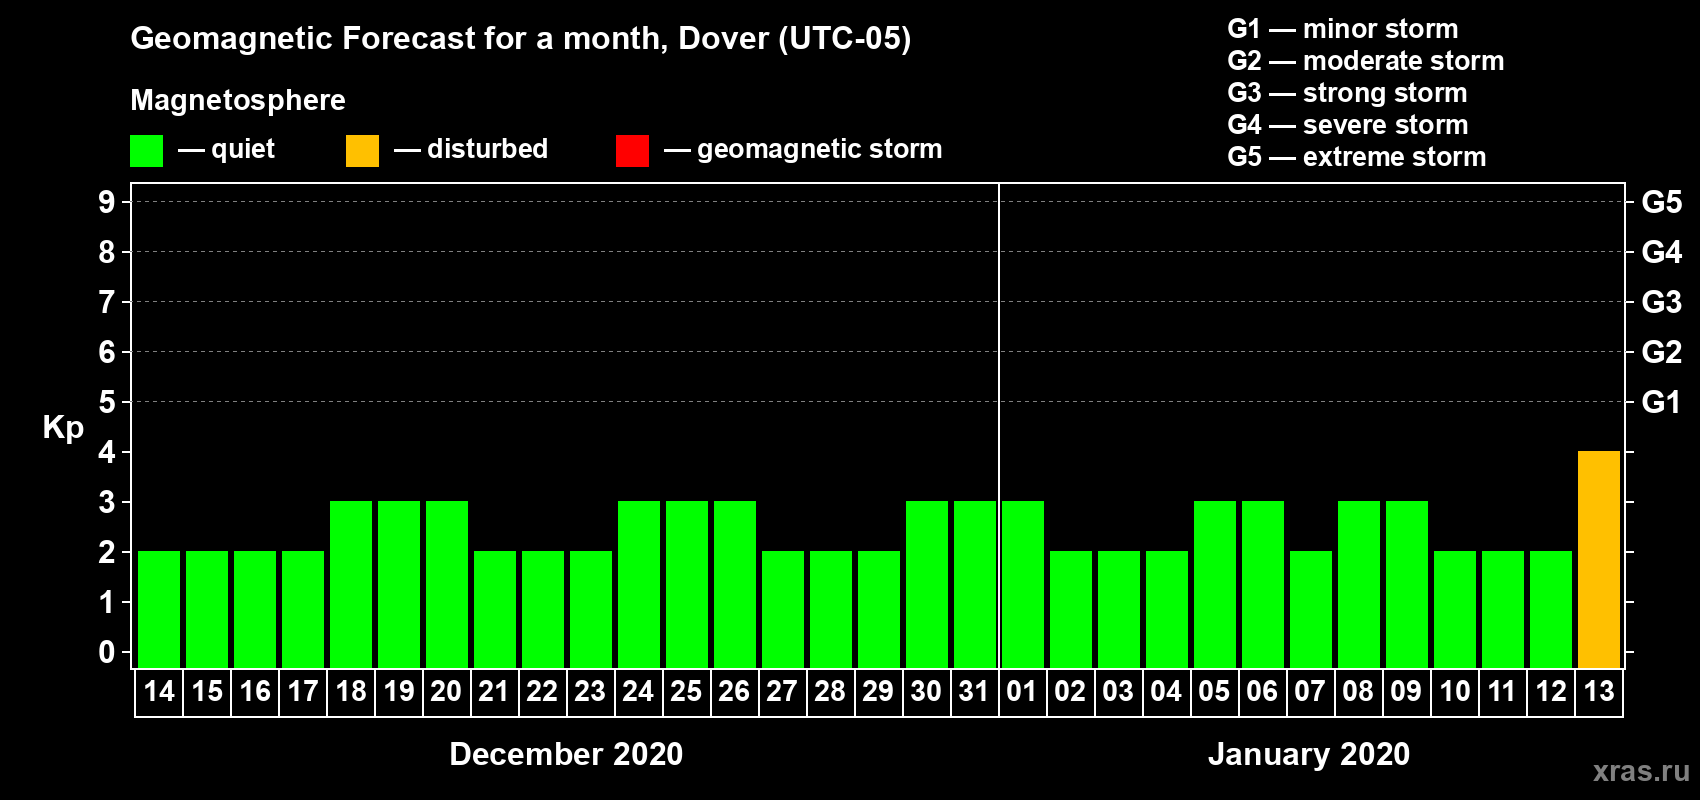Click the chart title Geomagnetic Forecast for a month
The image size is (1700, 800).
pos(521,39)
